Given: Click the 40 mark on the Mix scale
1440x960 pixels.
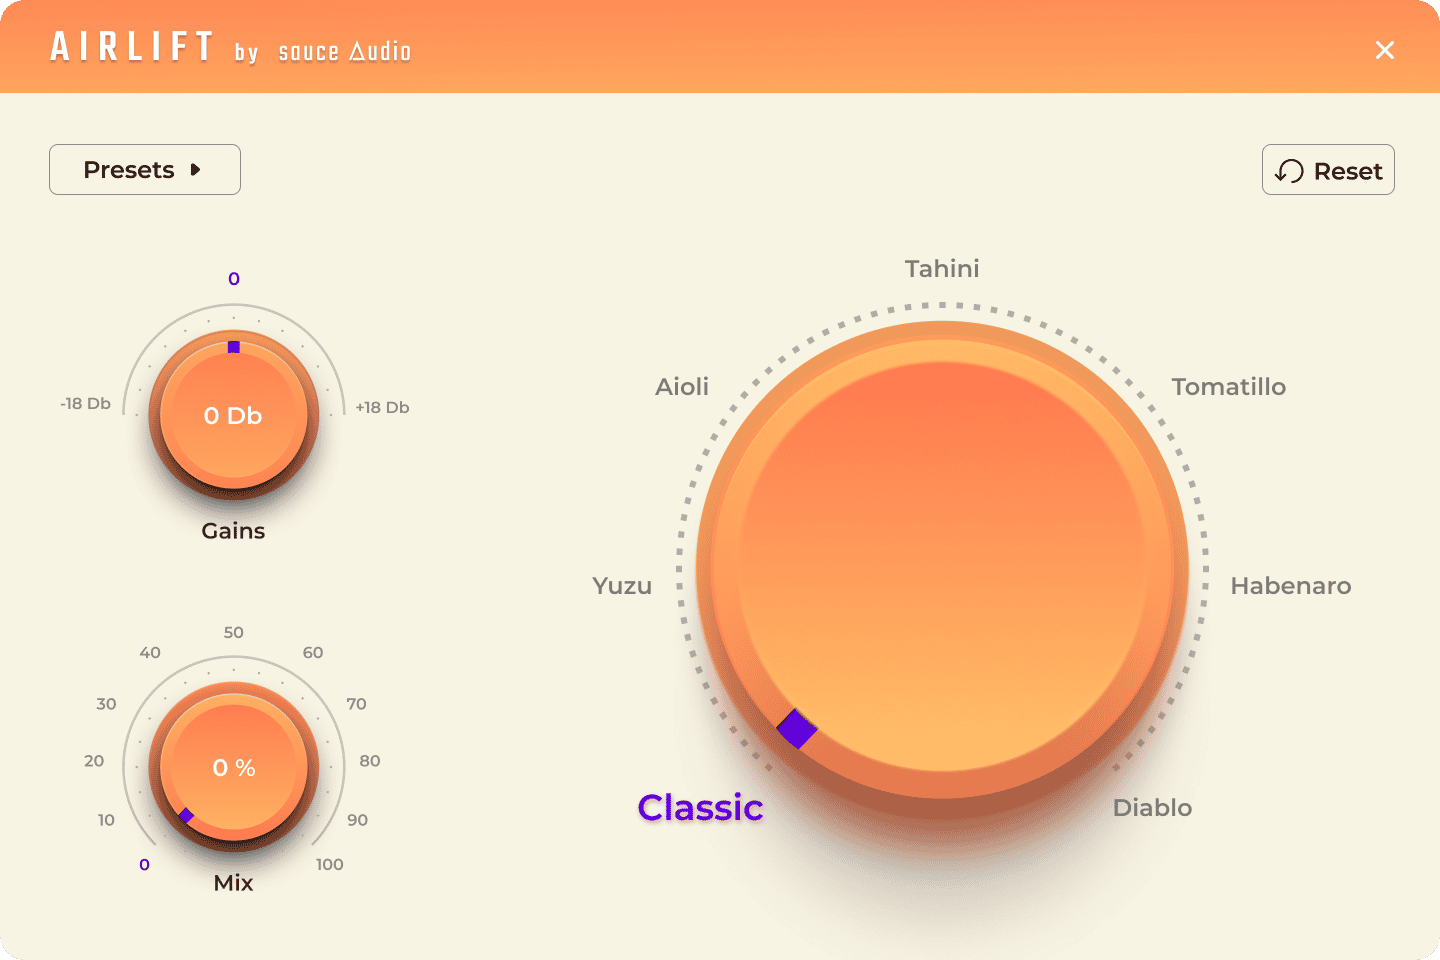Looking at the screenshot, I should [150, 653].
